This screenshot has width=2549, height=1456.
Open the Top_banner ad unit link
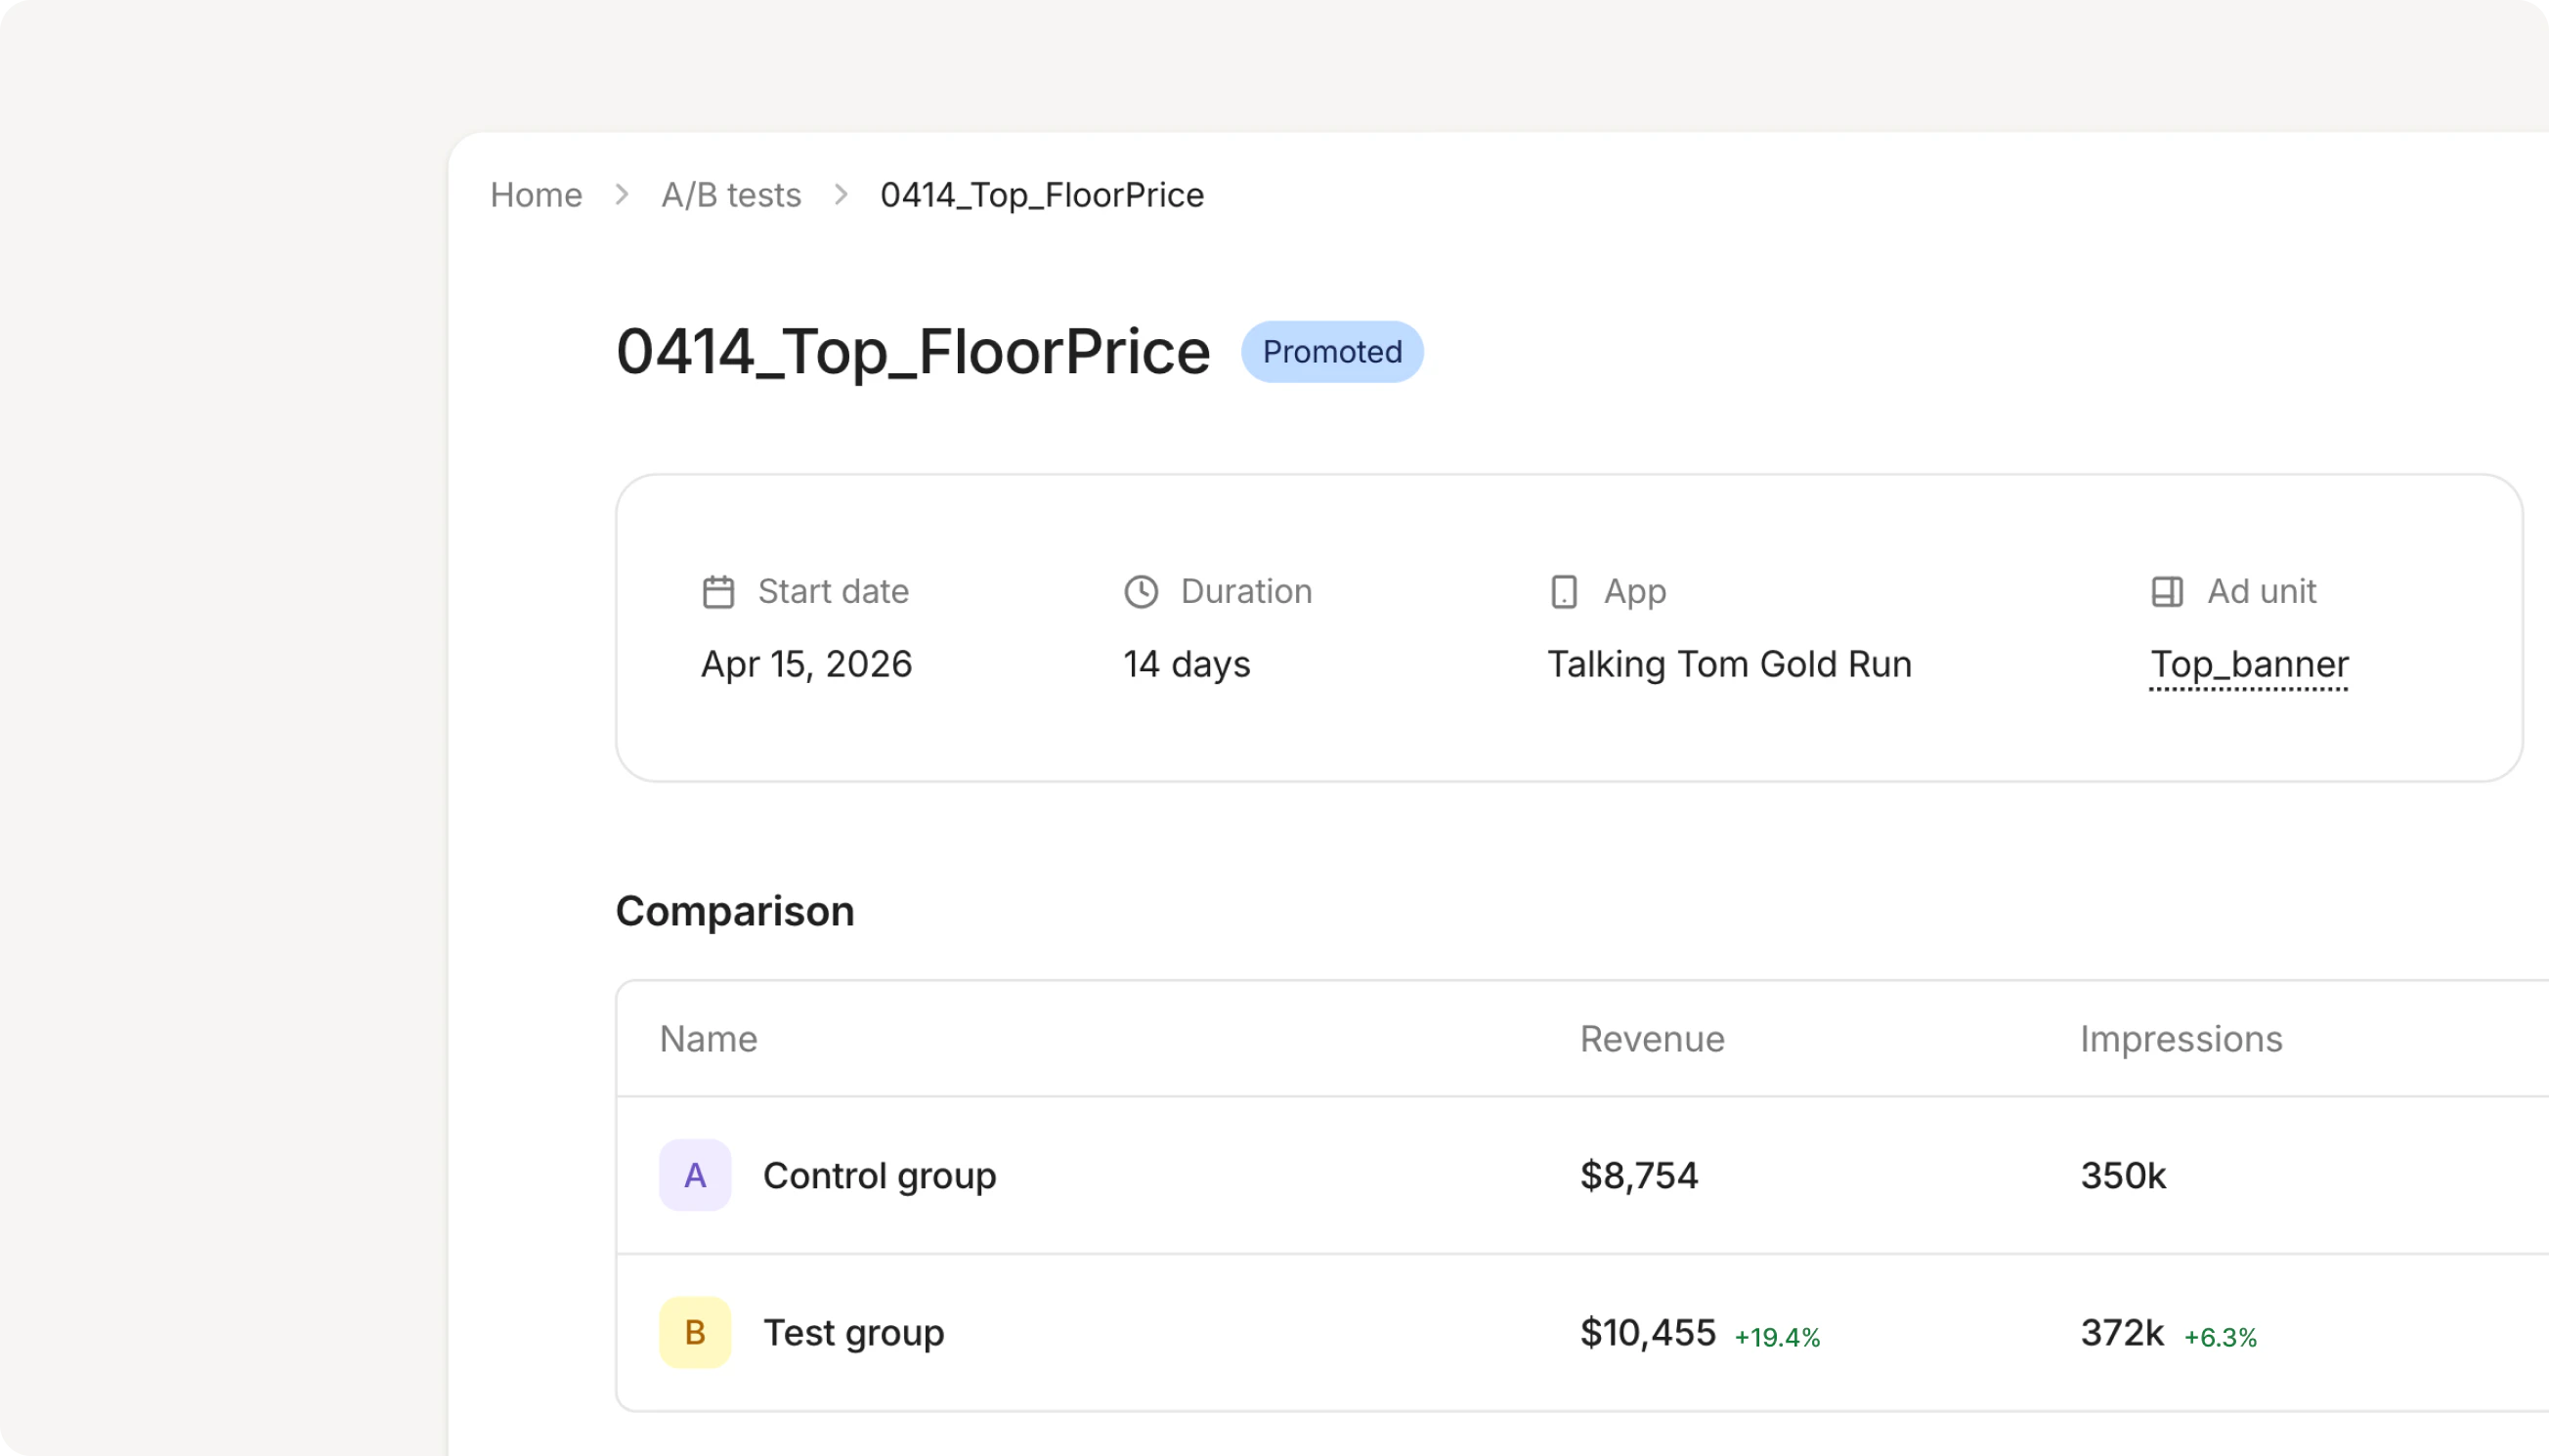pos(2249,664)
